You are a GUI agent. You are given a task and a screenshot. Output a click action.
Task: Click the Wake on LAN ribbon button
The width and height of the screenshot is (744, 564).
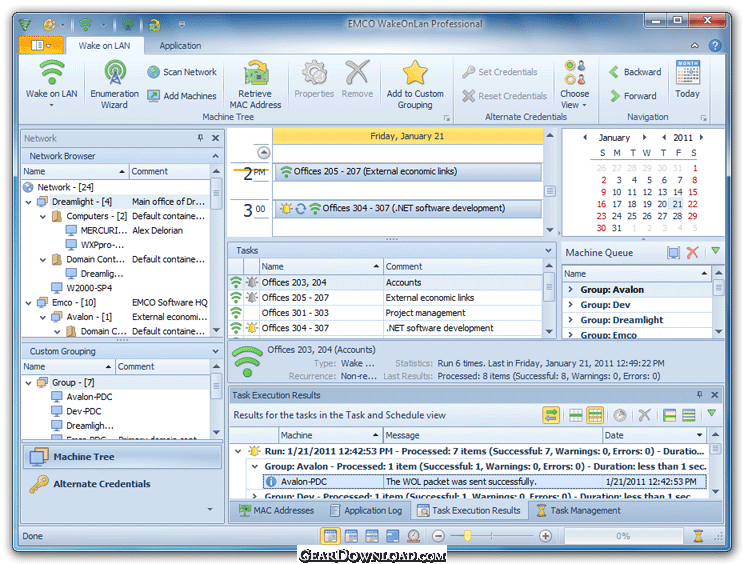[x=51, y=83]
